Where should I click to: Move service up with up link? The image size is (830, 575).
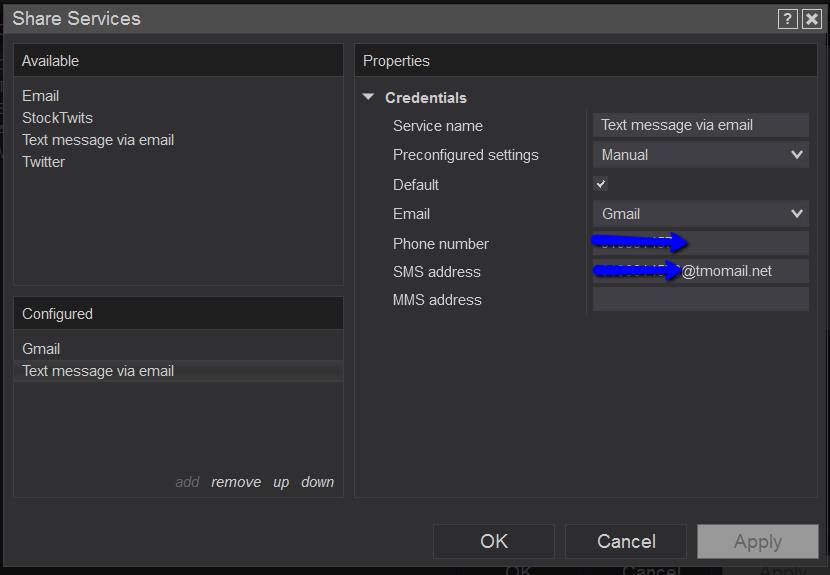[x=281, y=482]
